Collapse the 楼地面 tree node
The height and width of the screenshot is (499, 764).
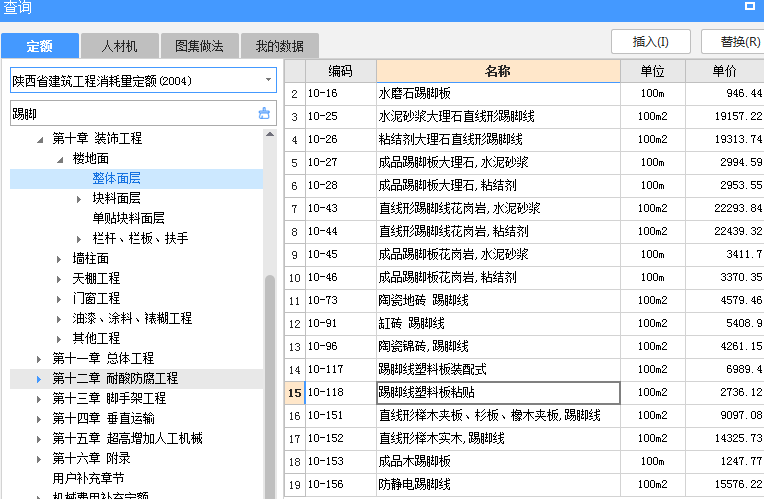(59, 160)
